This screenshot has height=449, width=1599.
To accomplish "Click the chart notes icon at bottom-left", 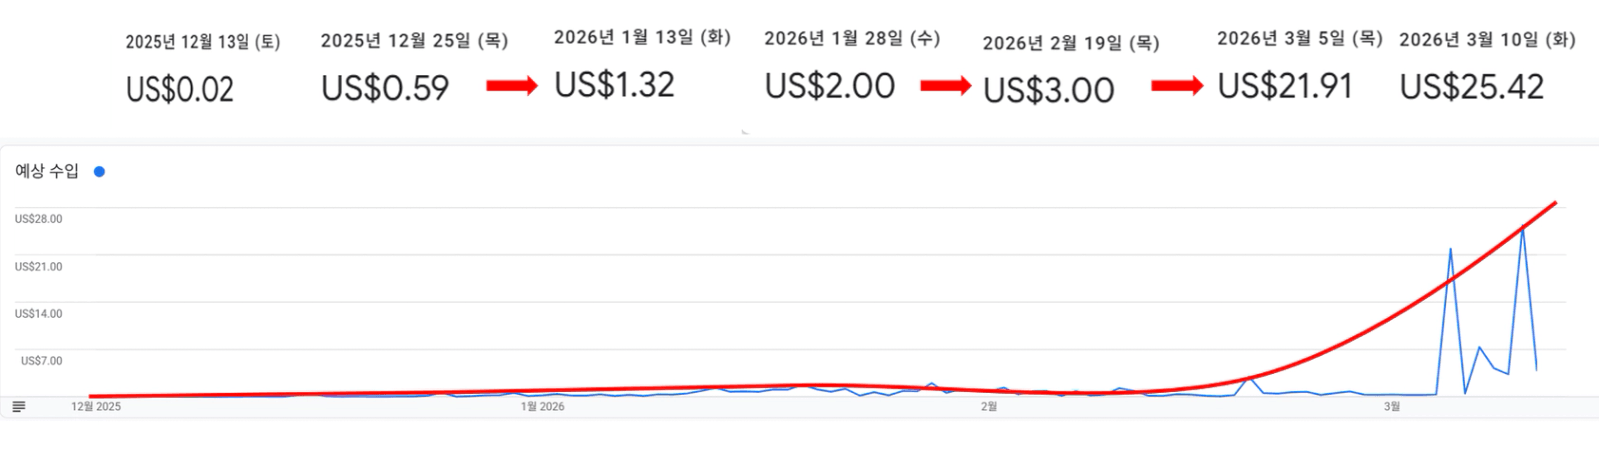I will tap(19, 406).
